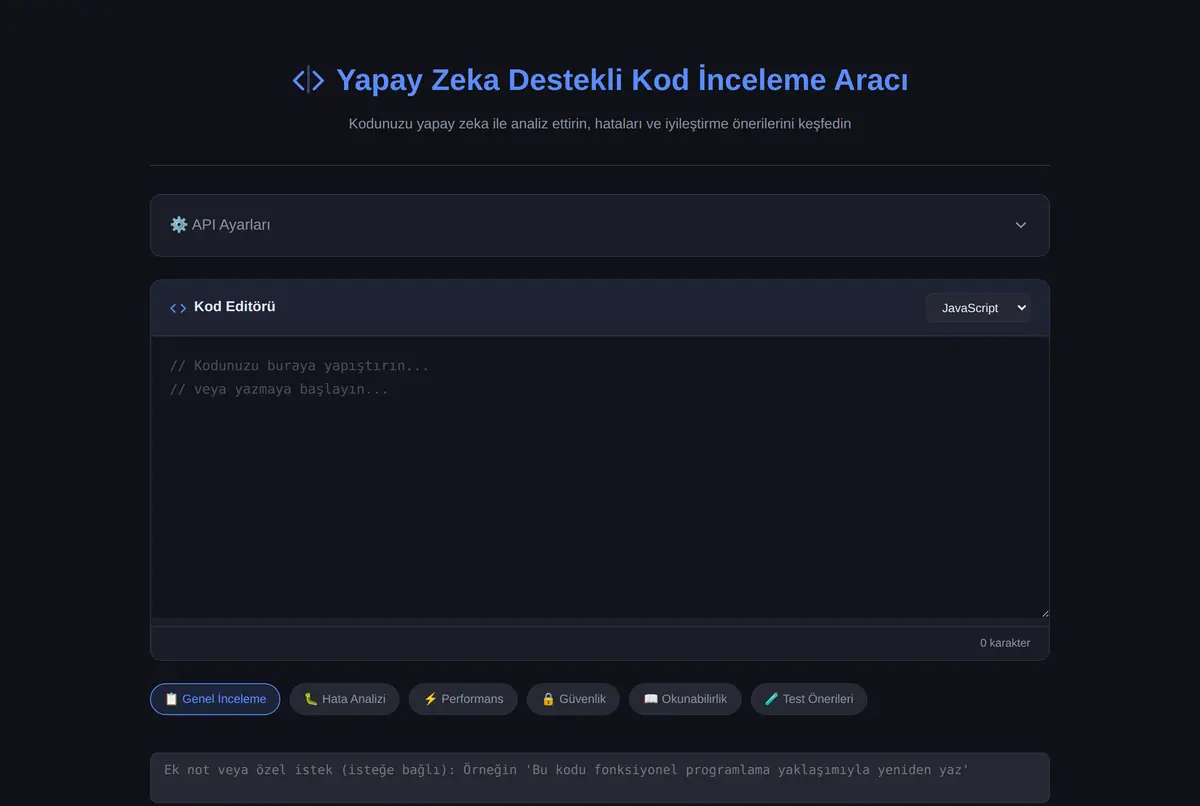This screenshot has width=1200, height=806.
Task: Click the Kod Editörü code brackets icon
Action: [x=178, y=308]
